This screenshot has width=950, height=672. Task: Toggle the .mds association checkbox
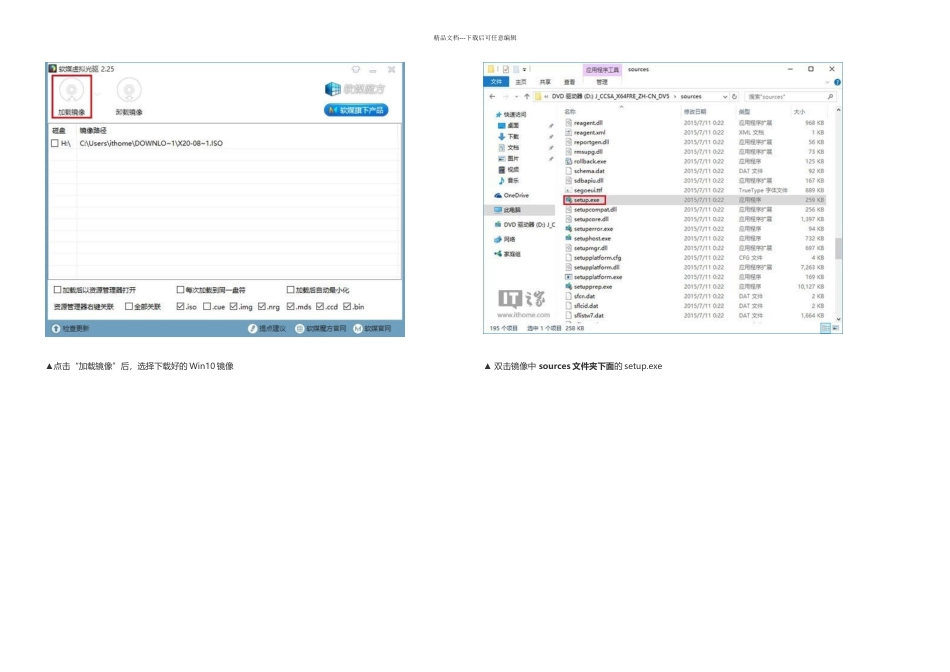(290, 307)
